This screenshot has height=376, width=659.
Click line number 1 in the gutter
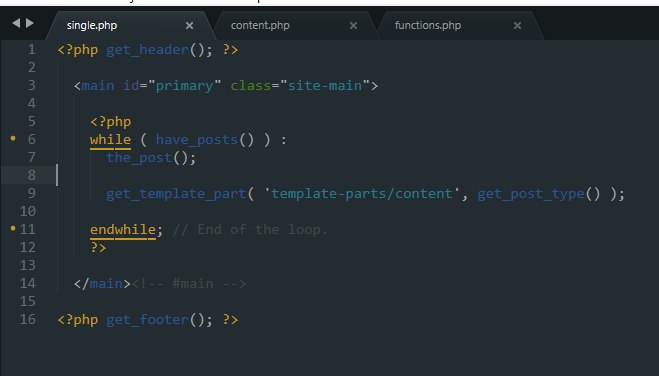[32, 50]
